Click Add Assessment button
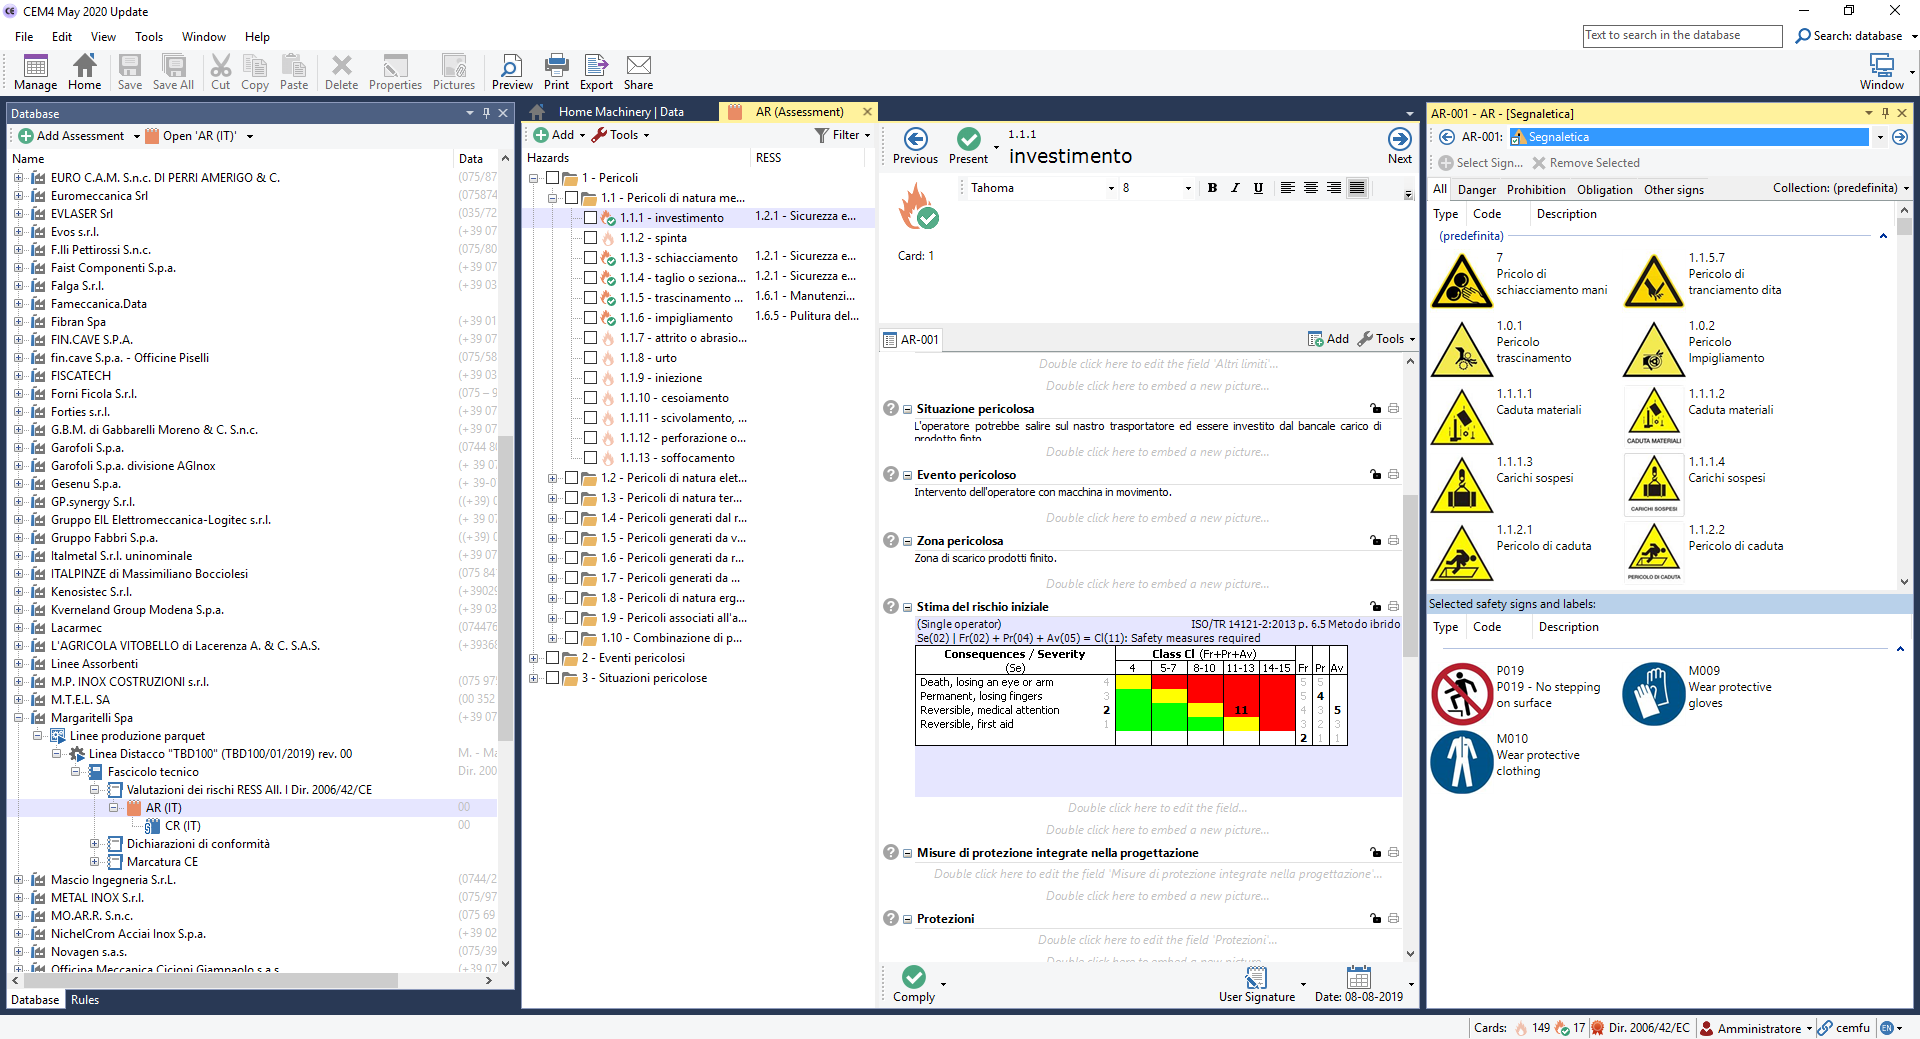1920x1039 pixels. (71, 136)
